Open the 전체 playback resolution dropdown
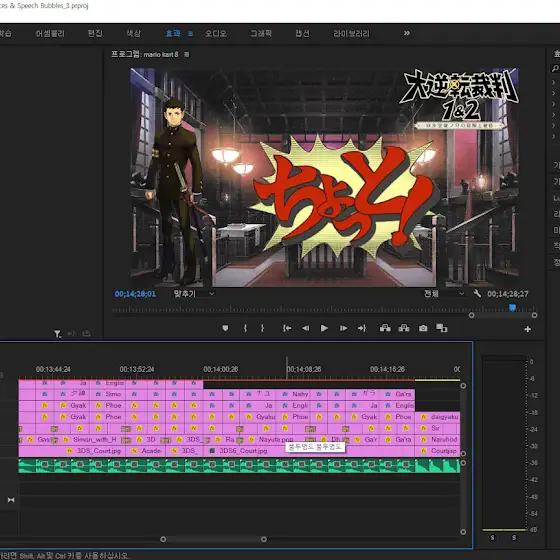The image size is (560, 560). (x=444, y=294)
